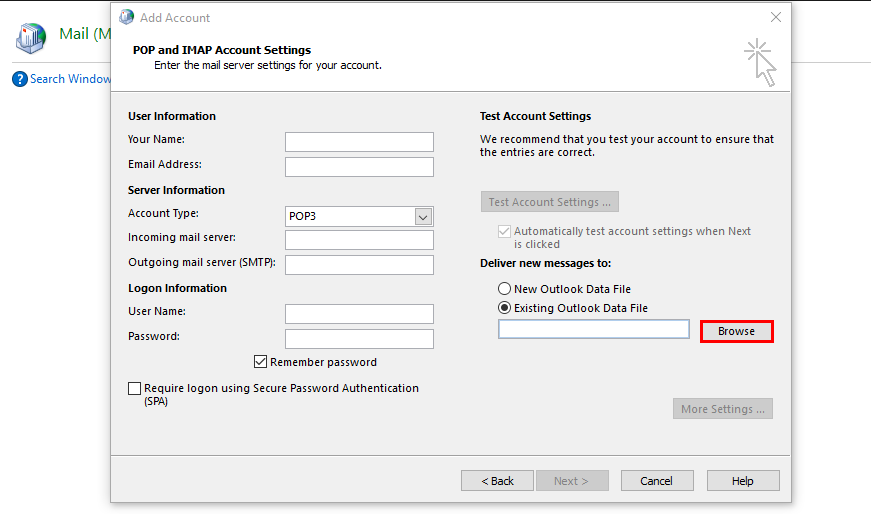Click the POP and IMAP Account Settings heading

pos(222,50)
